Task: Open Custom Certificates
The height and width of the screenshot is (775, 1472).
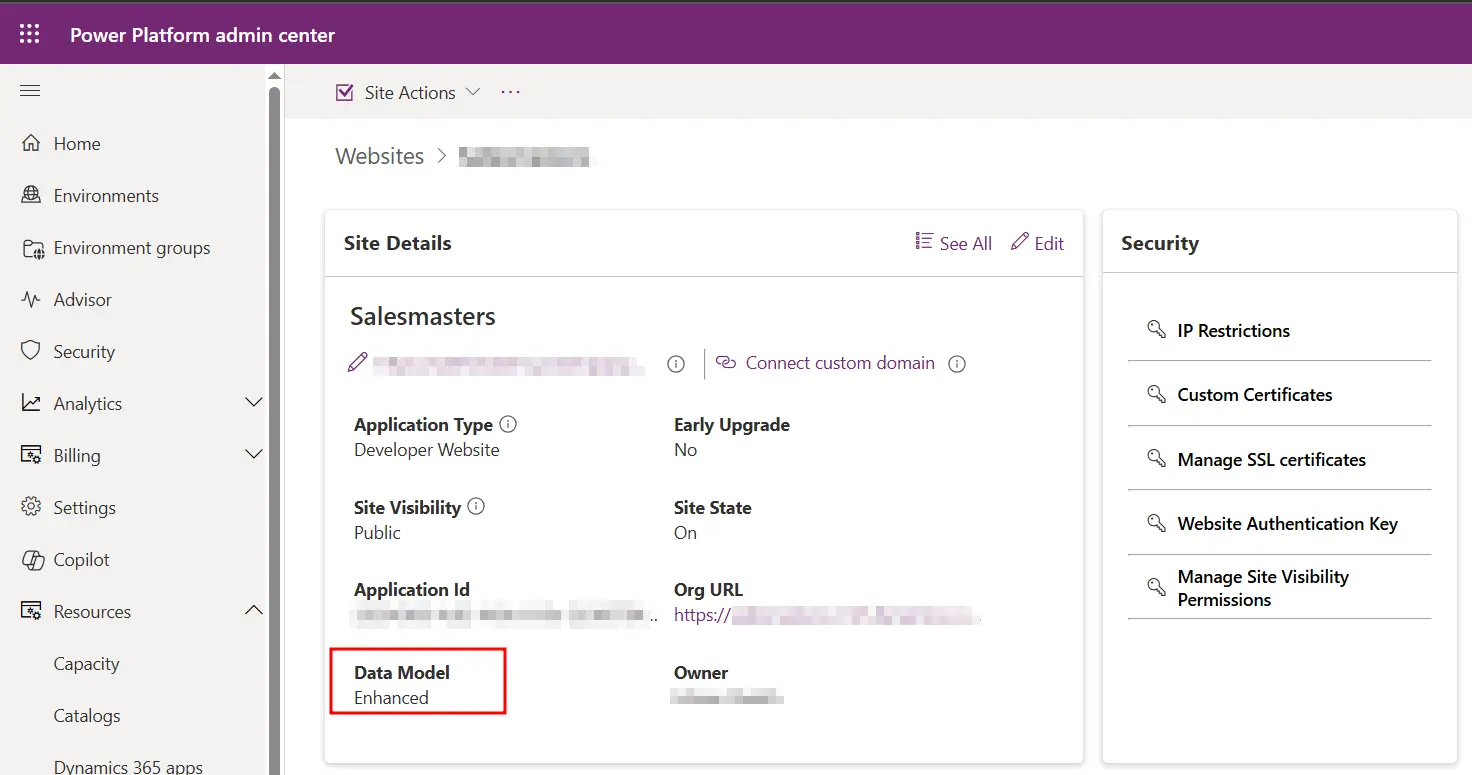Action: coord(1255,394)
